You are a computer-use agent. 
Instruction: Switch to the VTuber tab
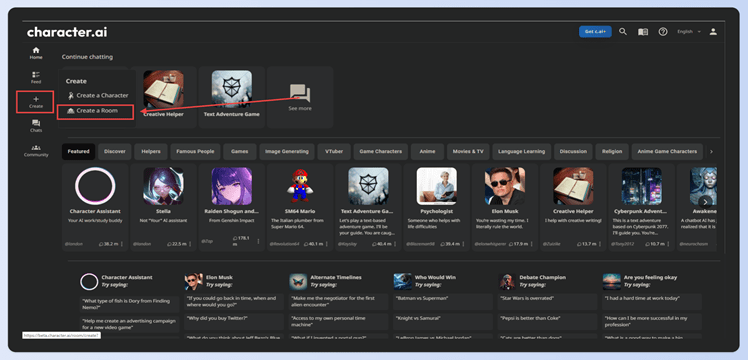click(334, 152)
